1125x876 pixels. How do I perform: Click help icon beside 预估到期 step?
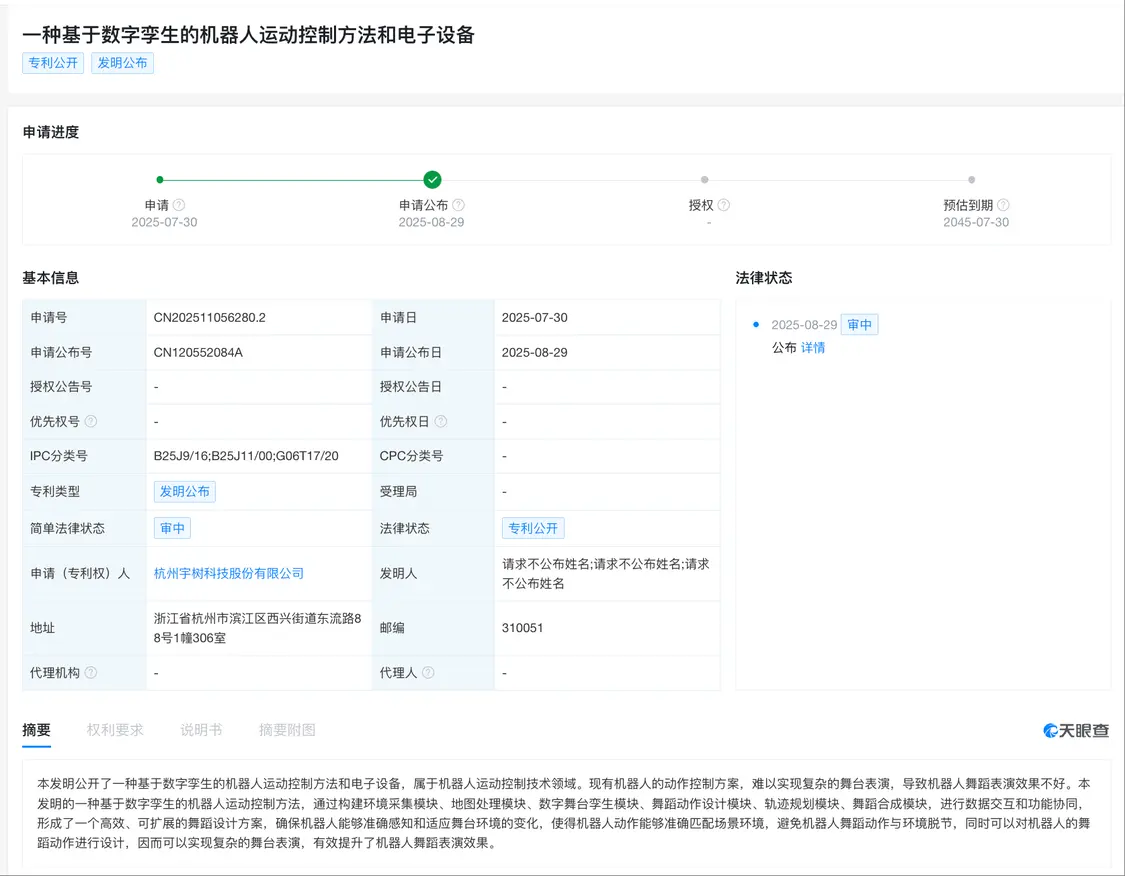tap(1002, 204)
